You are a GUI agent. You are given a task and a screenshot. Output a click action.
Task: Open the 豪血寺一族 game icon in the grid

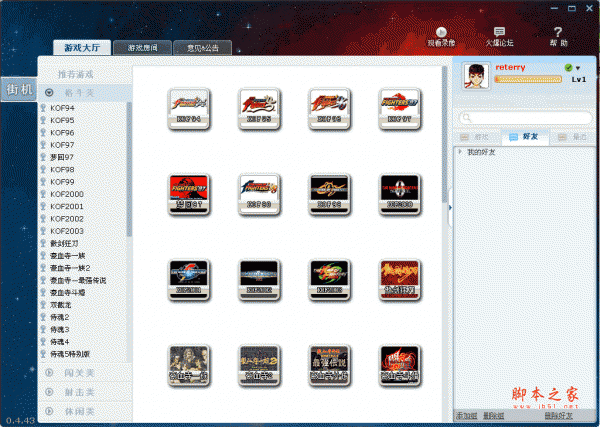coord(189,365)
